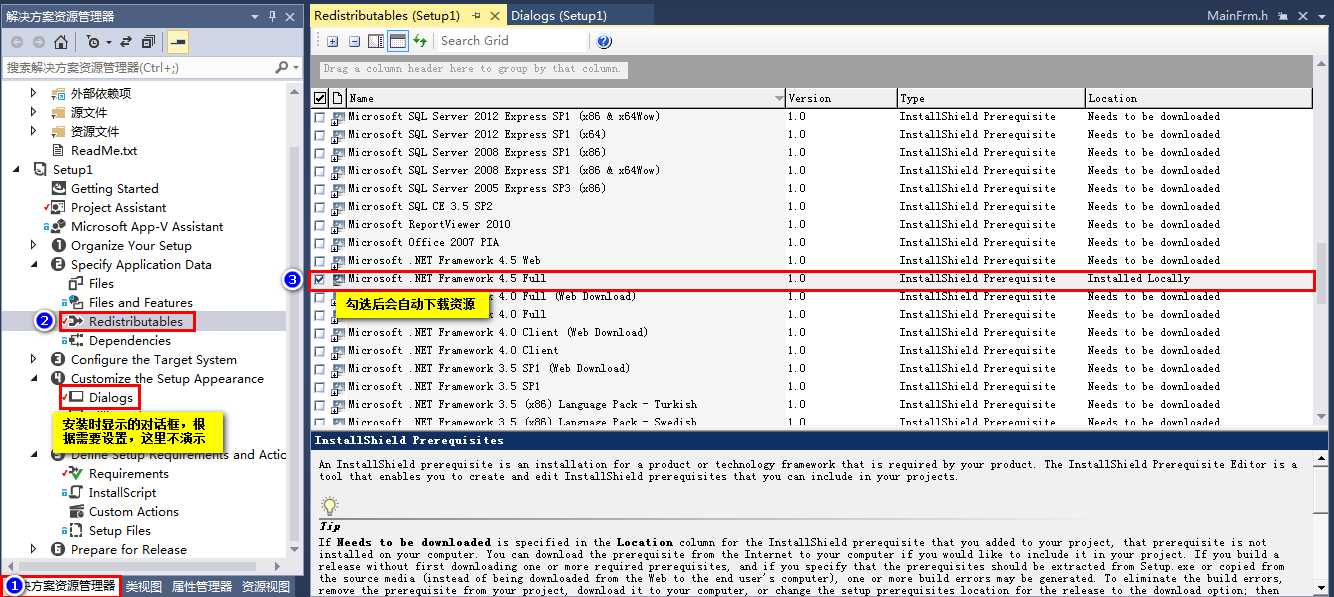Pin the Redistributables tab

(x=476, y=16)
